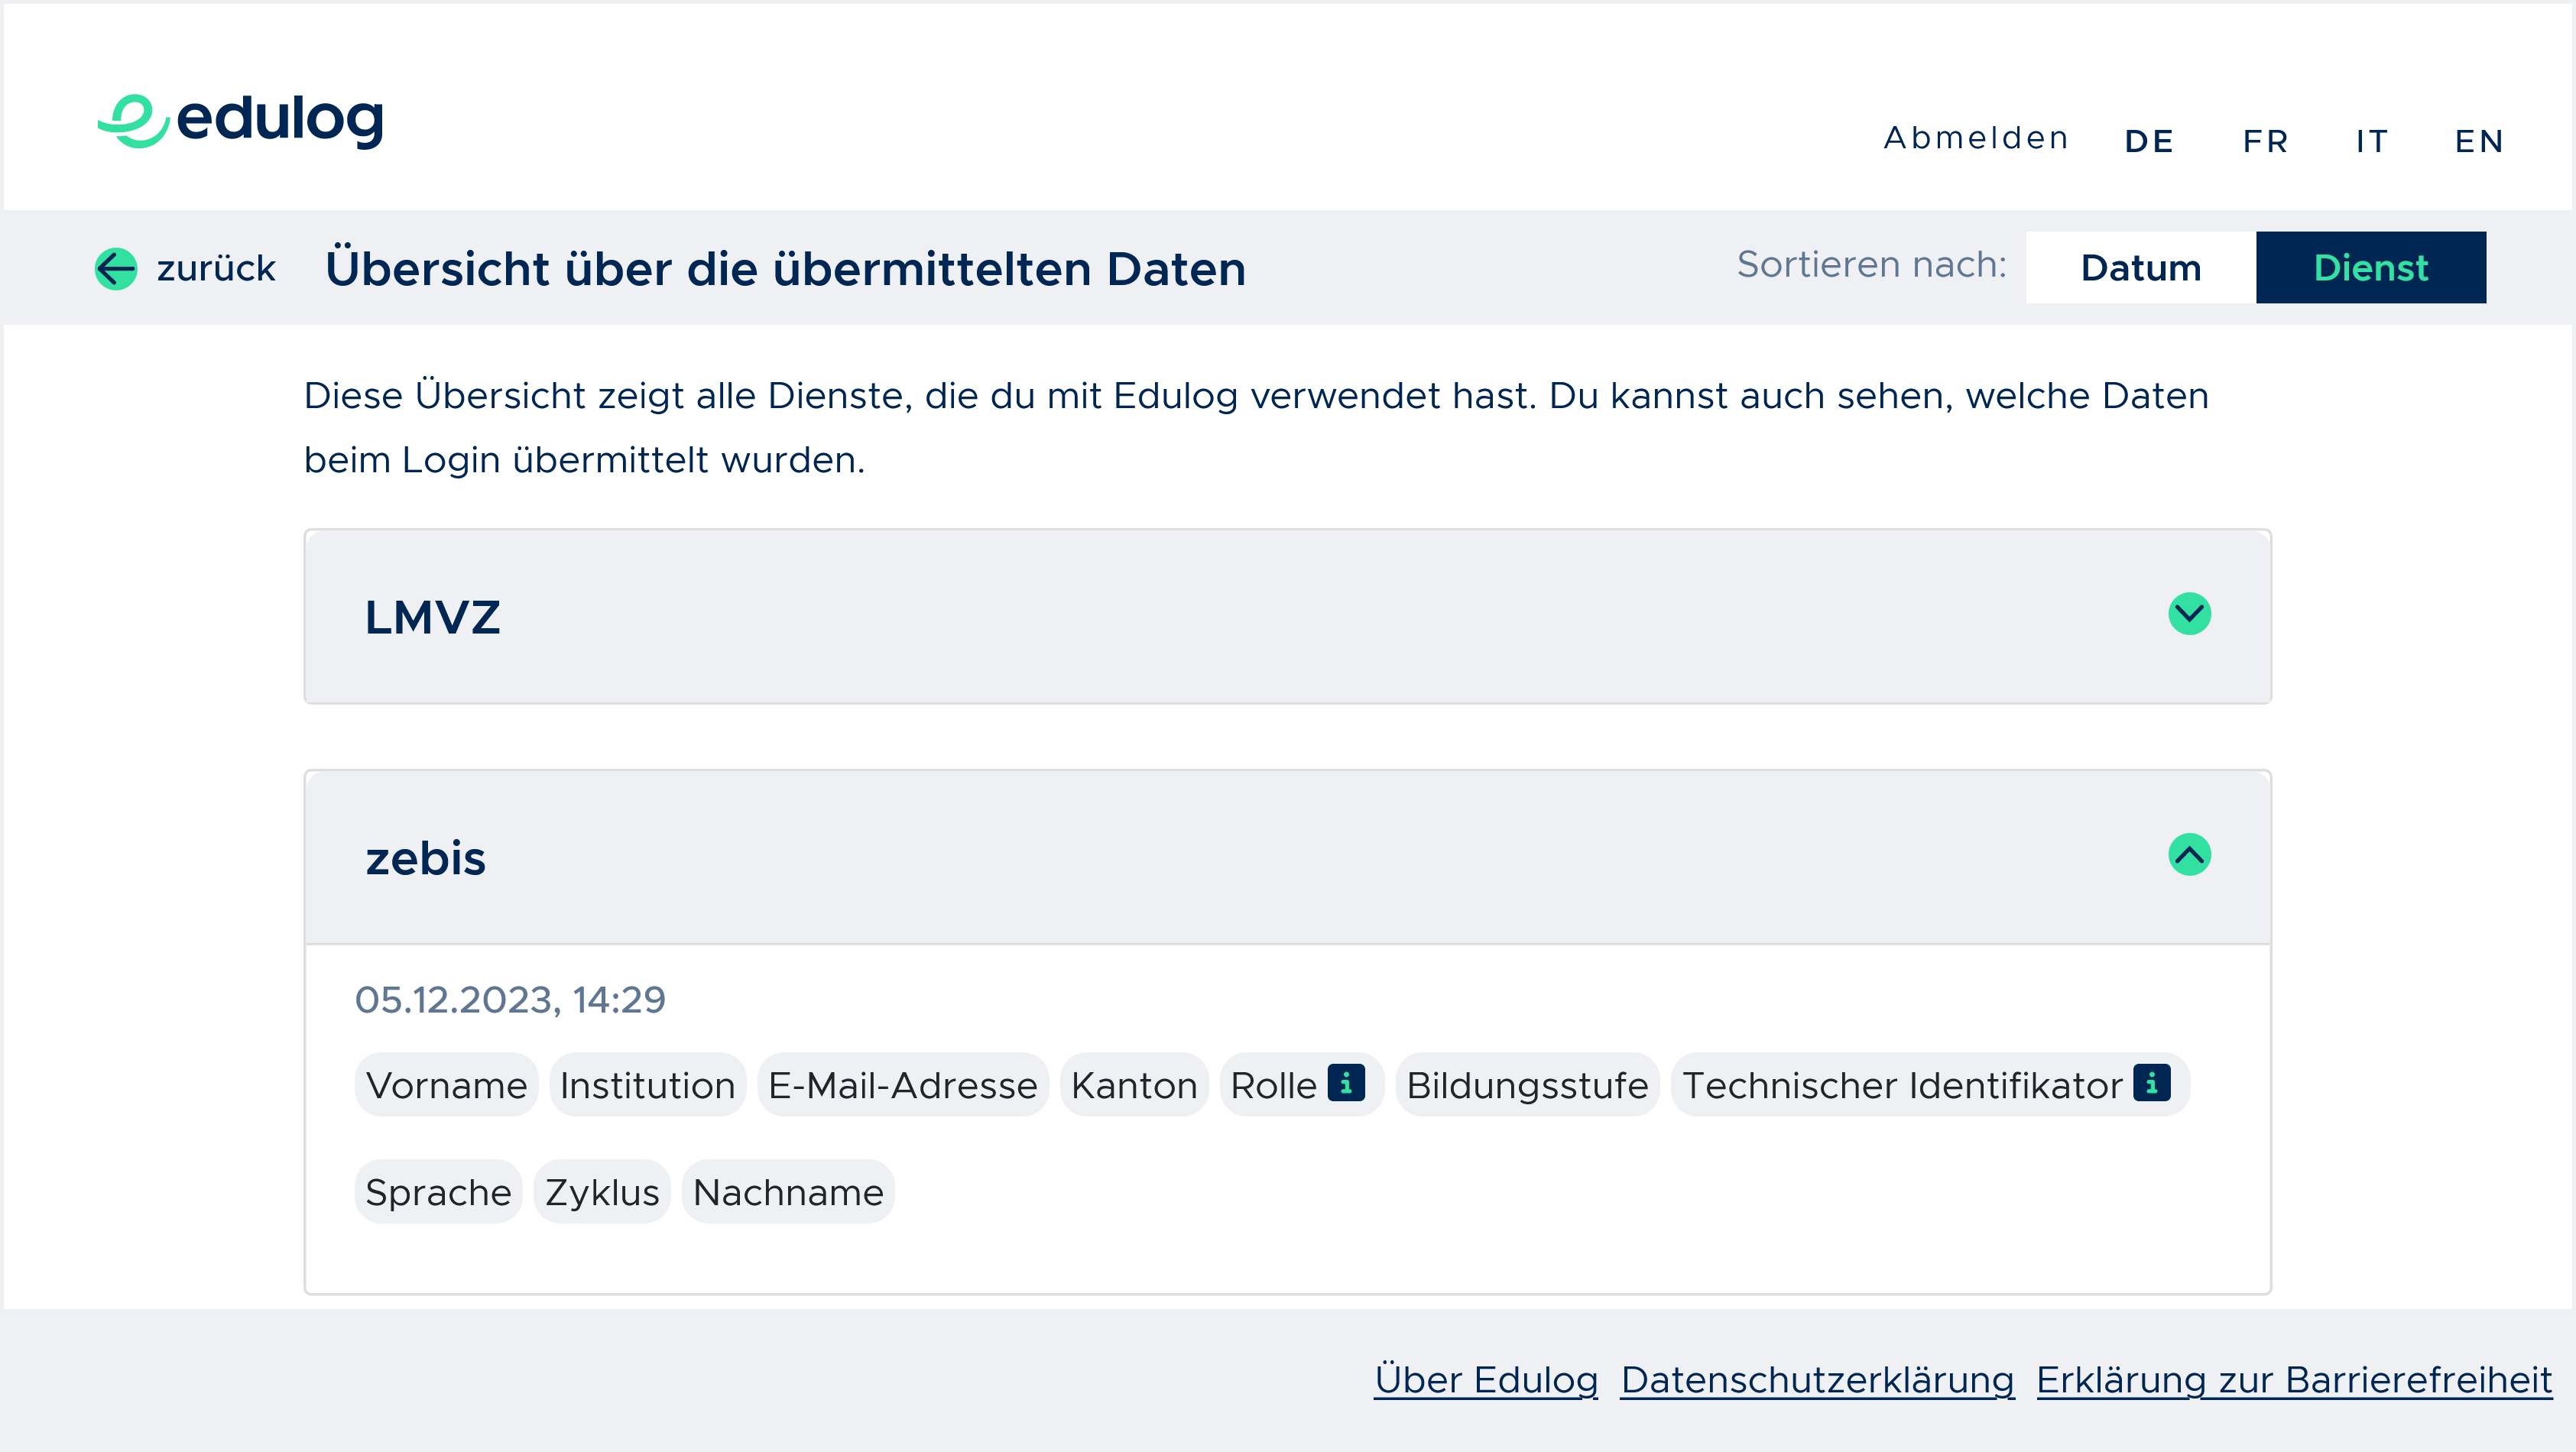Click the Kanton tag
This screenshot has height=1452, width=2576.
click(x=1134, y=1085)
